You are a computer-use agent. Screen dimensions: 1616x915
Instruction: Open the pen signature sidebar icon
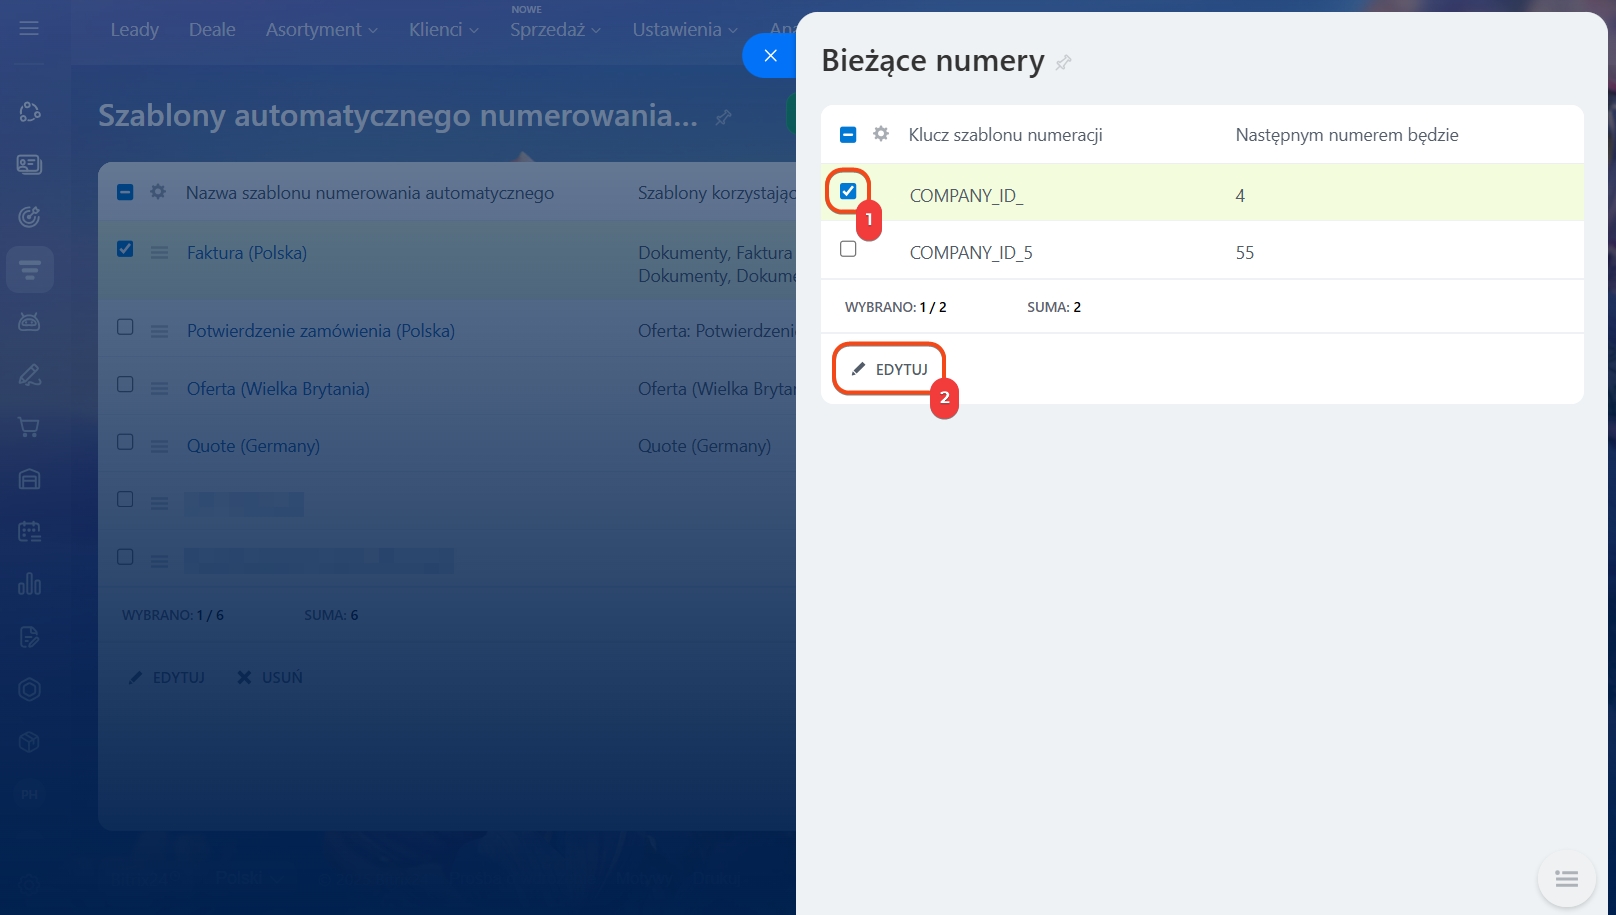point(29,374)
